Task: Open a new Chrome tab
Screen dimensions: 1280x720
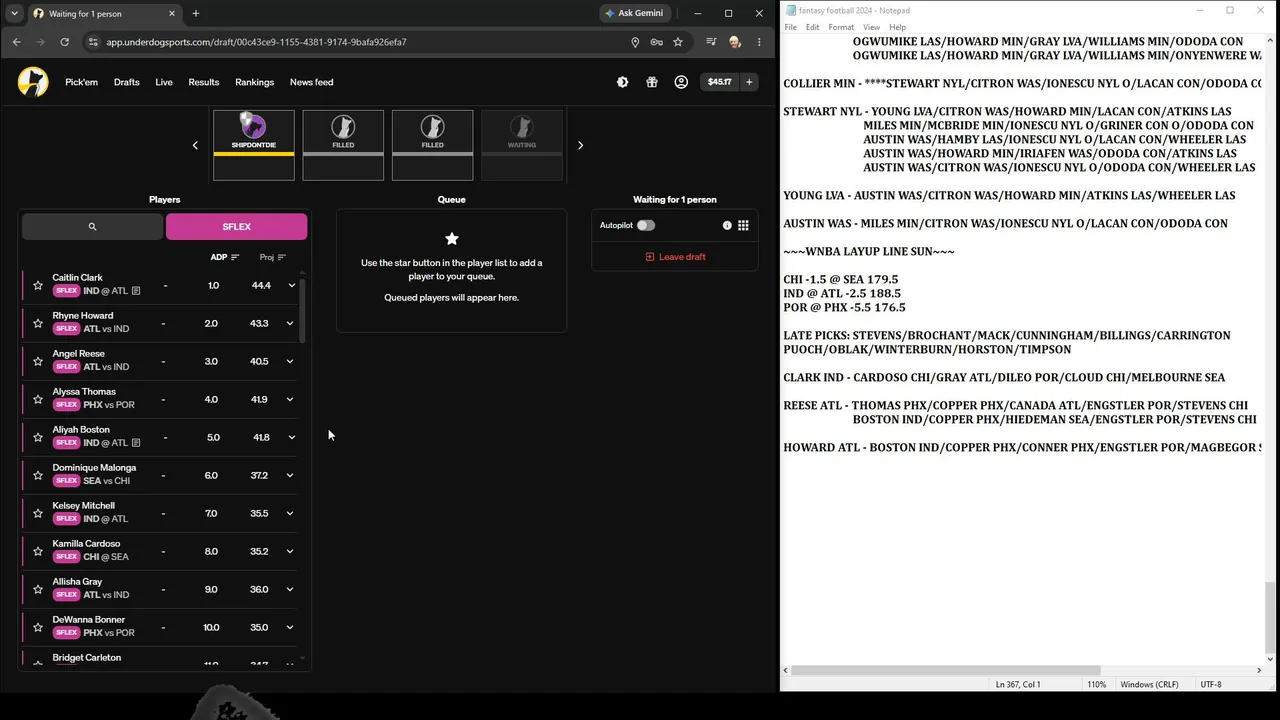Action: tap(196, 13)
